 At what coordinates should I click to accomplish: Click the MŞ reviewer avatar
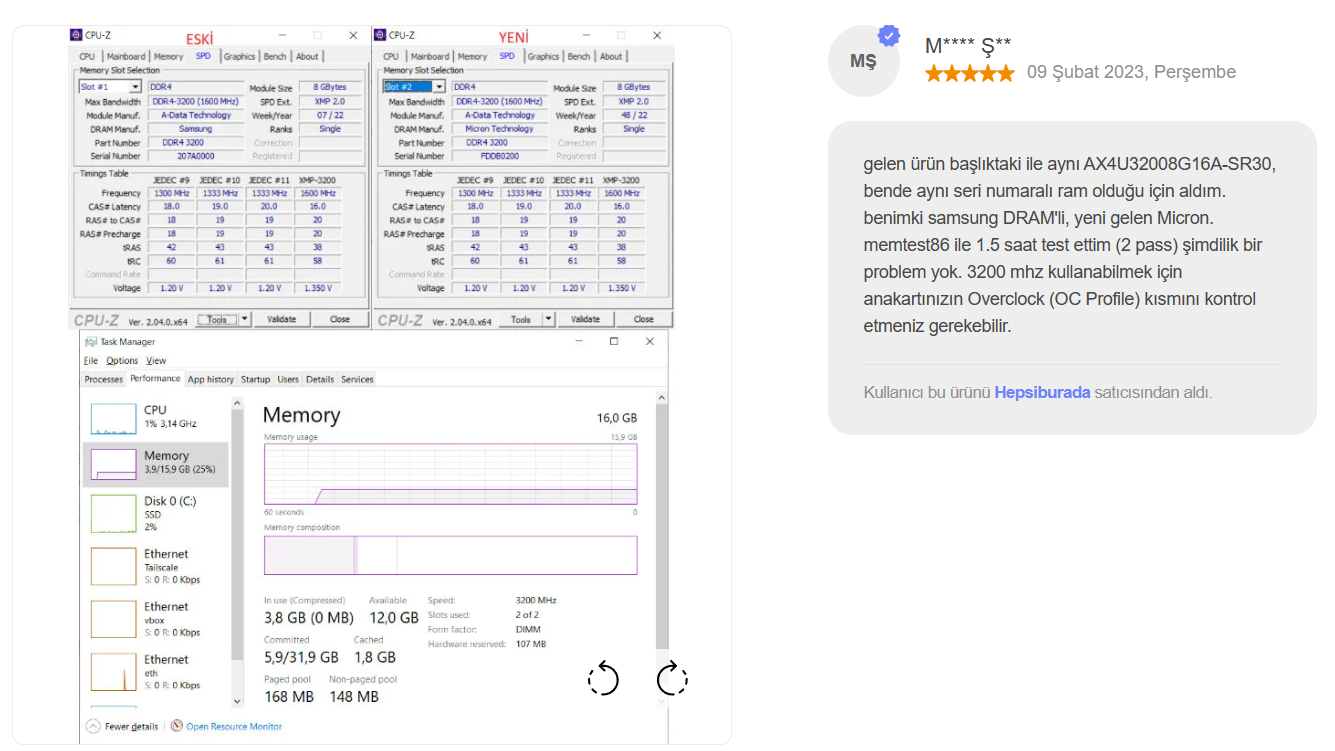point(863,61)
